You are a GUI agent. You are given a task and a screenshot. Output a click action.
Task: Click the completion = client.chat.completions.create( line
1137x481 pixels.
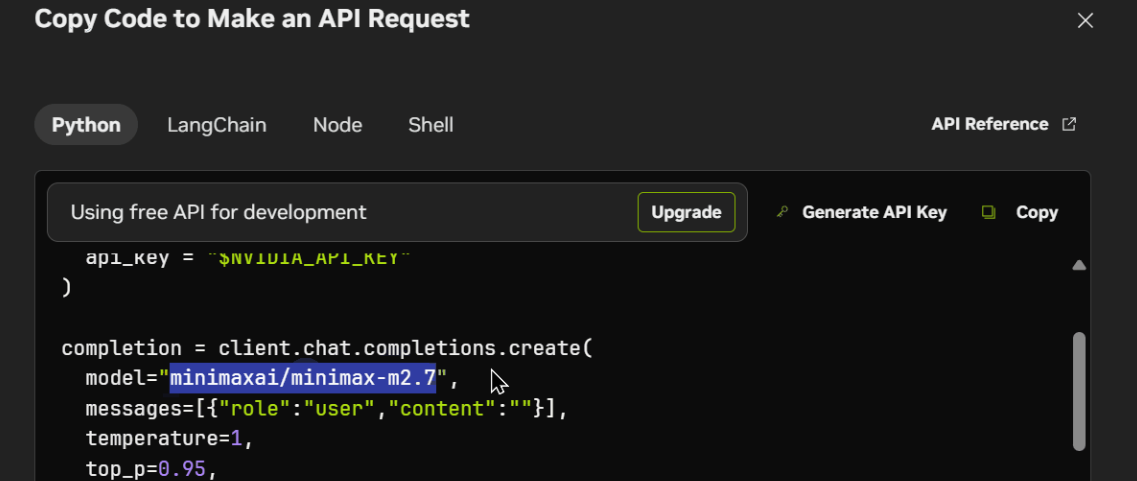click(x=327, y=348)
